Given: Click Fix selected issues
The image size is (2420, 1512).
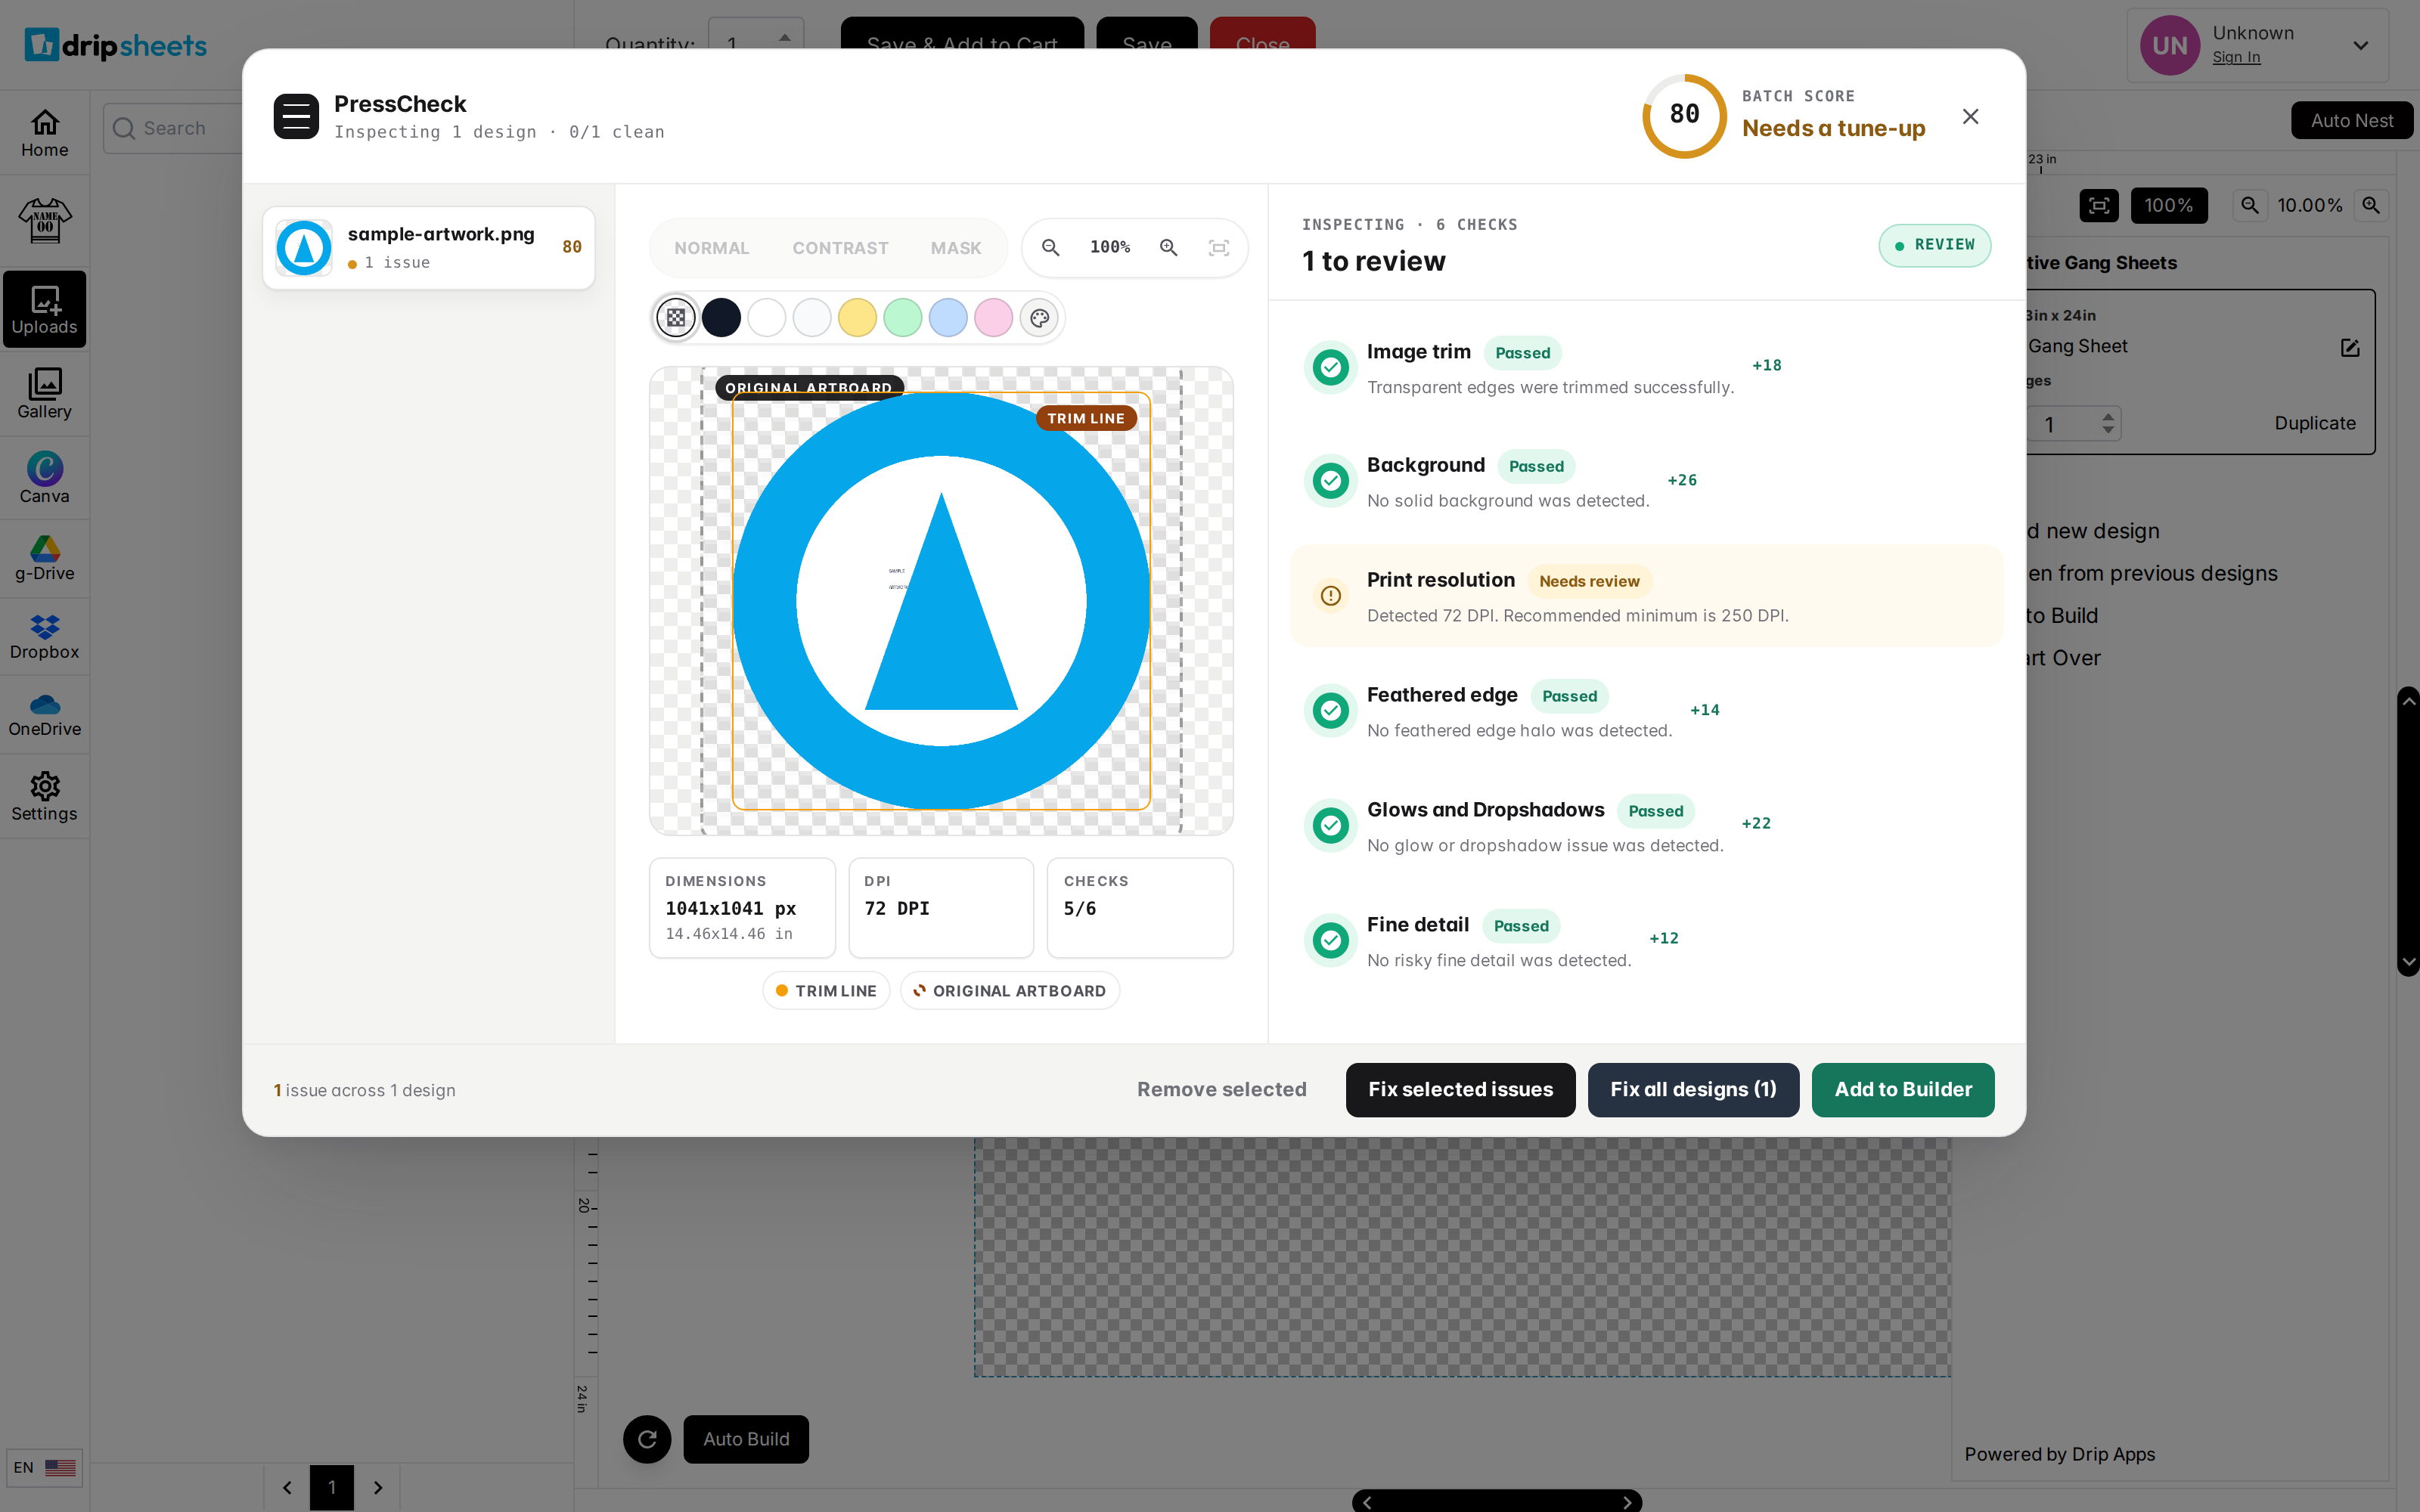Looking at the screenshot, I should [1460, 1089].
